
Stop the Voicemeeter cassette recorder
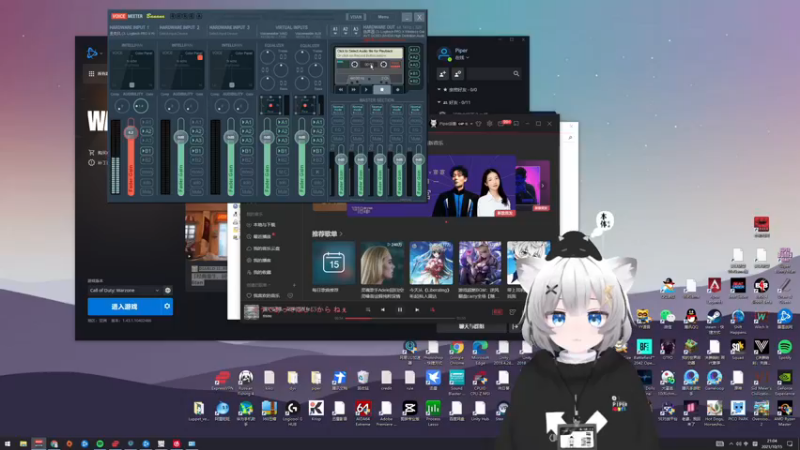[x=381, y=89]
